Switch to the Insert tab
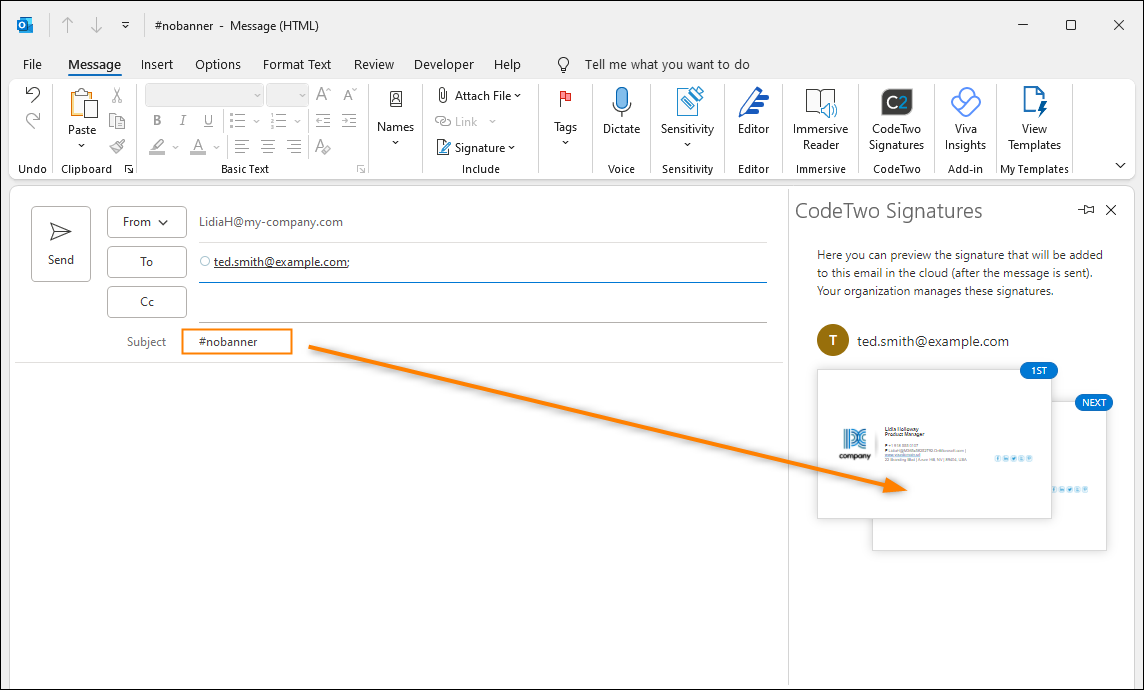Viewport: 1144px width, 690px height. [157, 64]
